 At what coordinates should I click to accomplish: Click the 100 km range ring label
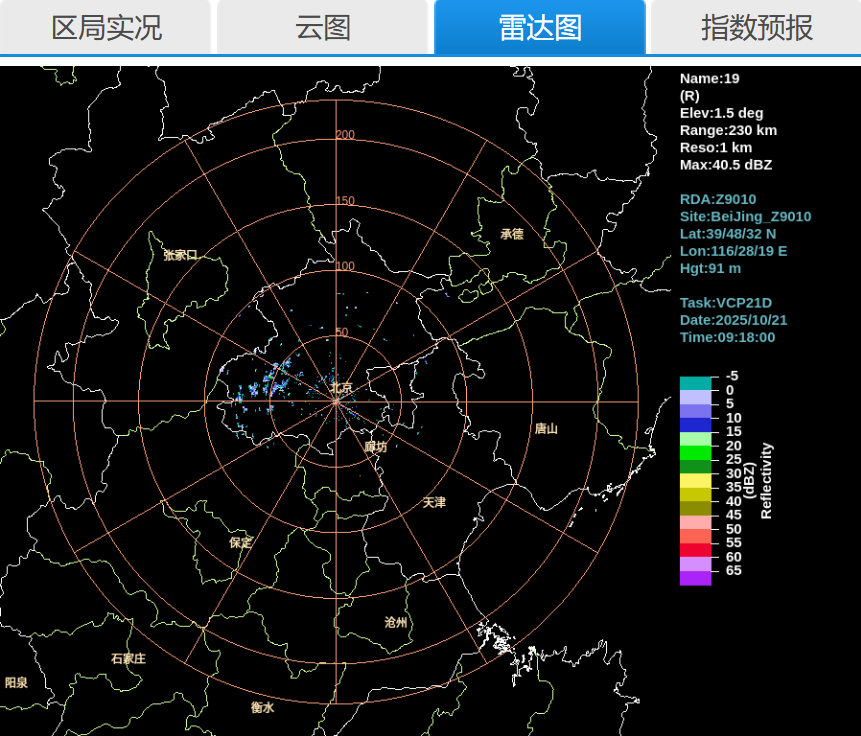coord(345,266)
